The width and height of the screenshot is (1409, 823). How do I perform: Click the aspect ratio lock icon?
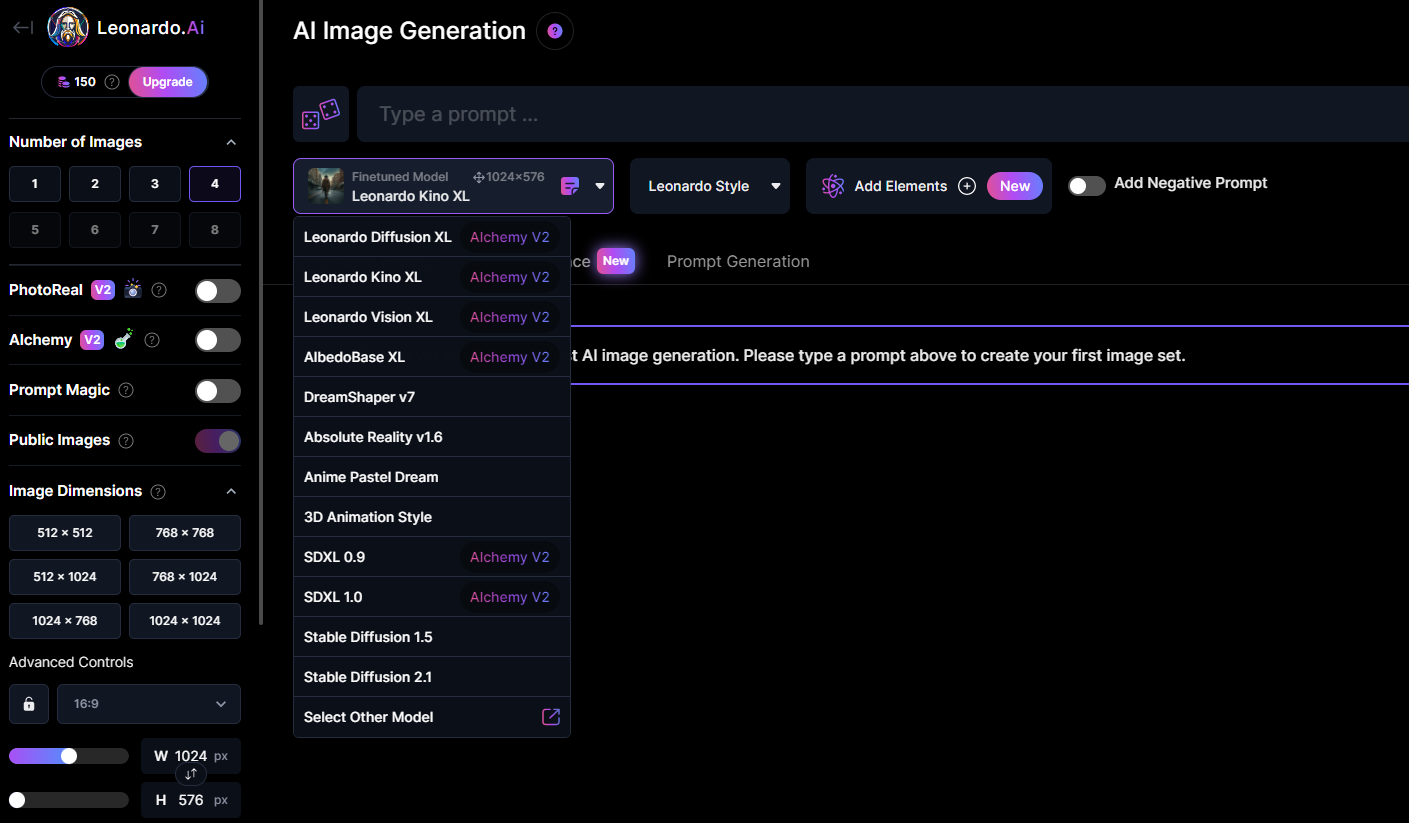click(29, 704)
